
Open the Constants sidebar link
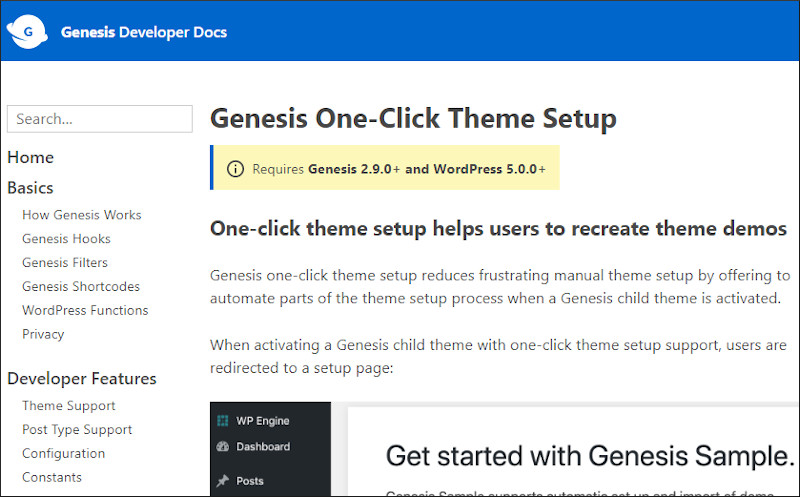click(x=52, y=477)
